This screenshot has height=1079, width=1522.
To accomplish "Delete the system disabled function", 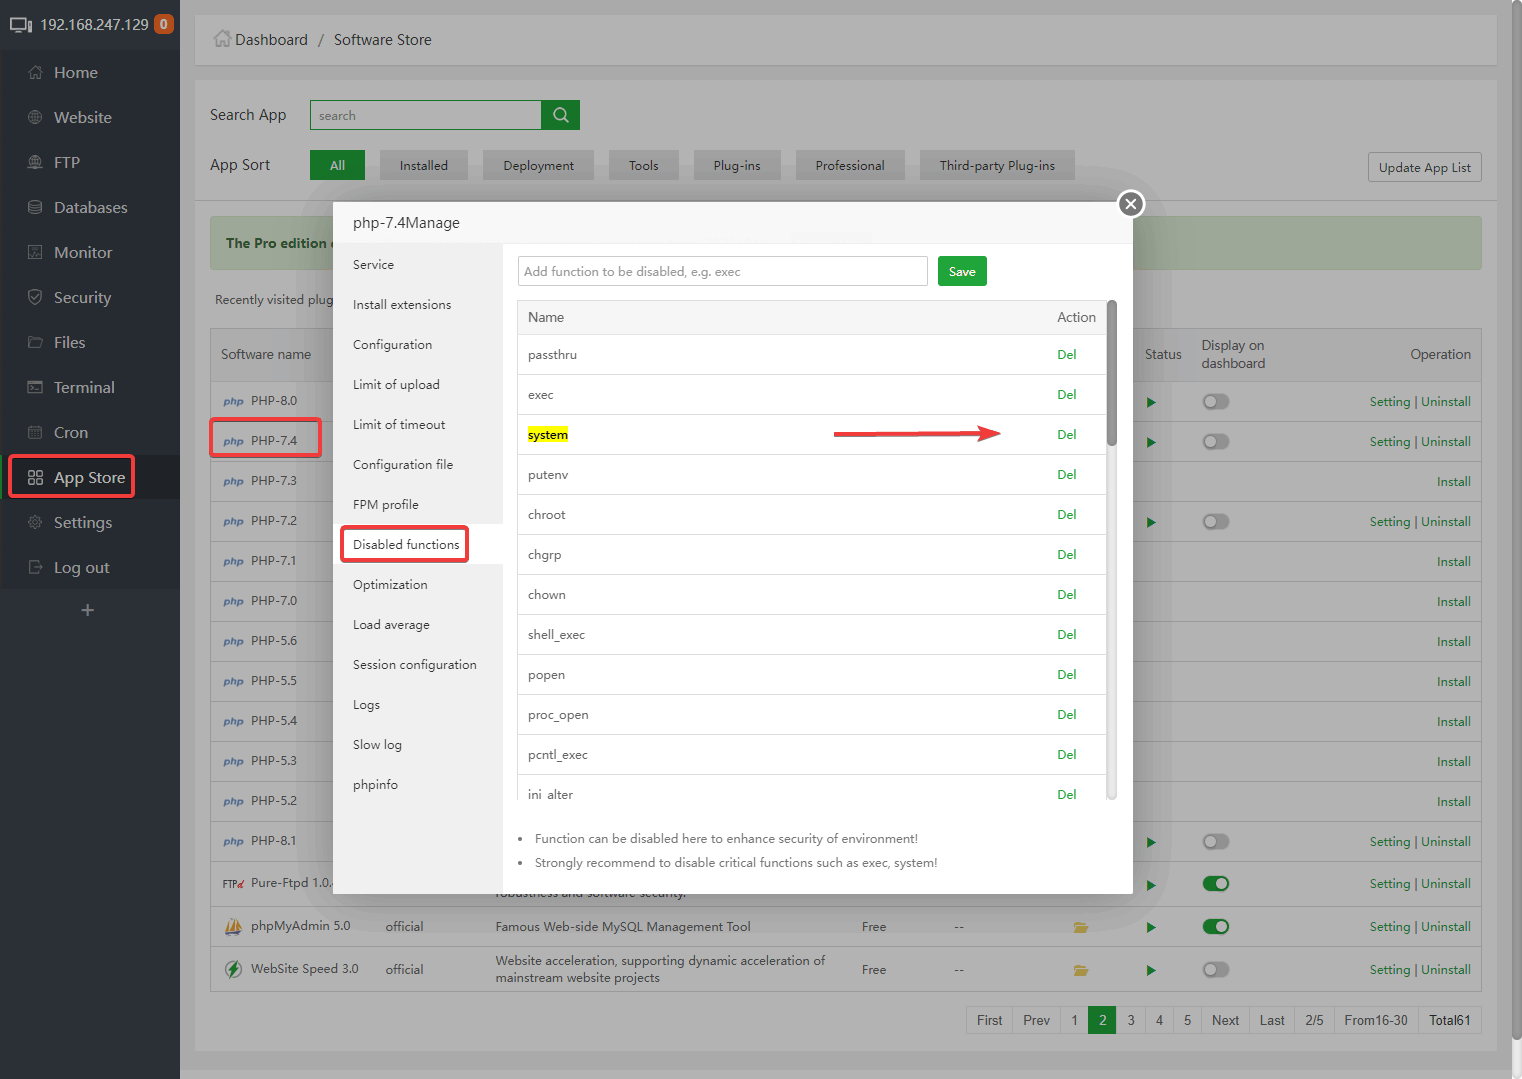I will (1066, 435).
